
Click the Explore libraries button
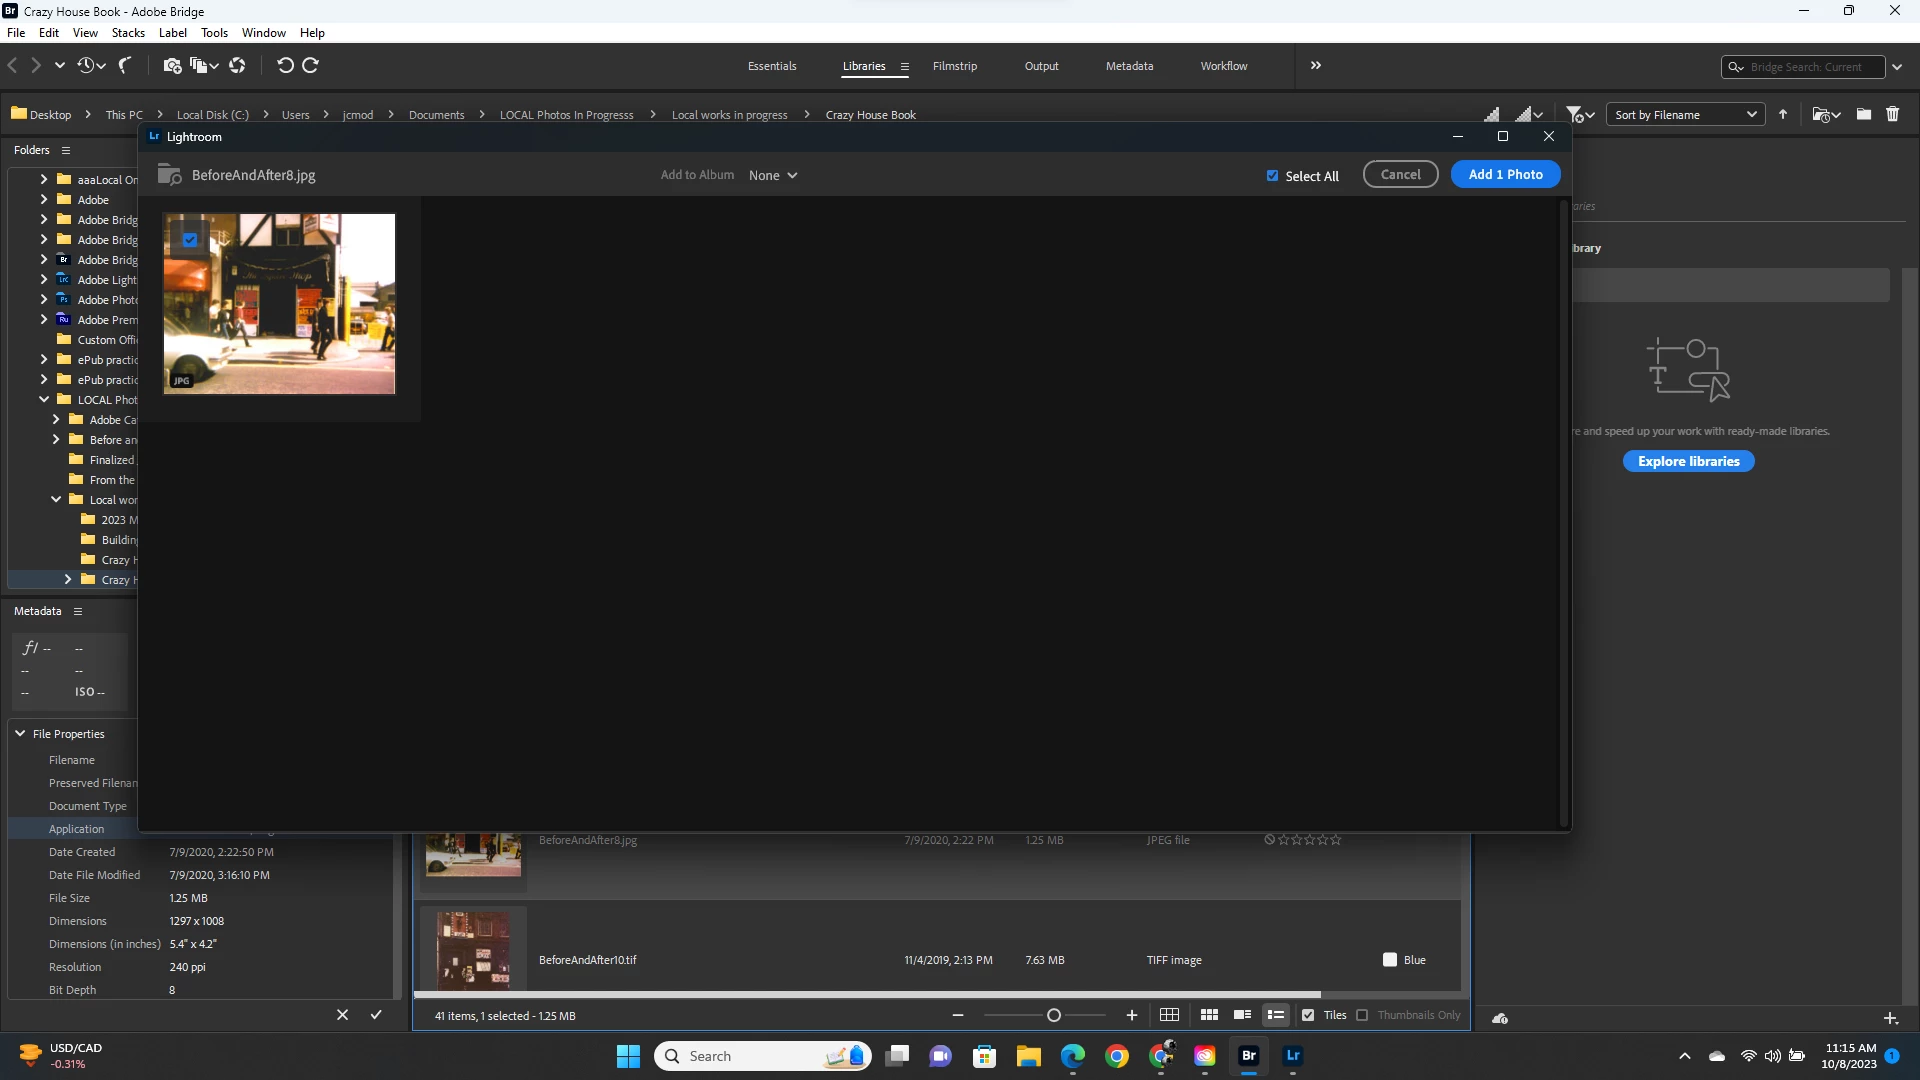1688,461
